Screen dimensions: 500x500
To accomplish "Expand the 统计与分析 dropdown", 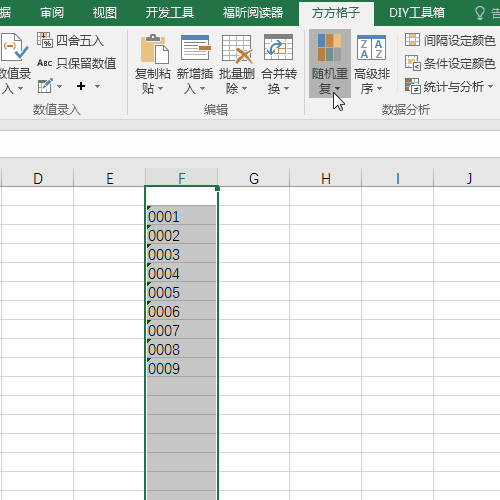I will tap(490, 87).
